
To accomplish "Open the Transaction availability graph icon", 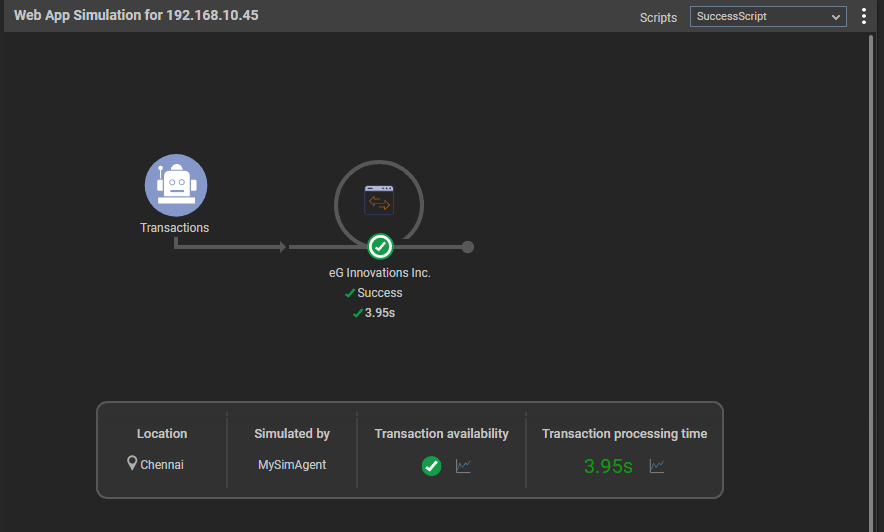I will pyautogui.click(x=463, y=466).
